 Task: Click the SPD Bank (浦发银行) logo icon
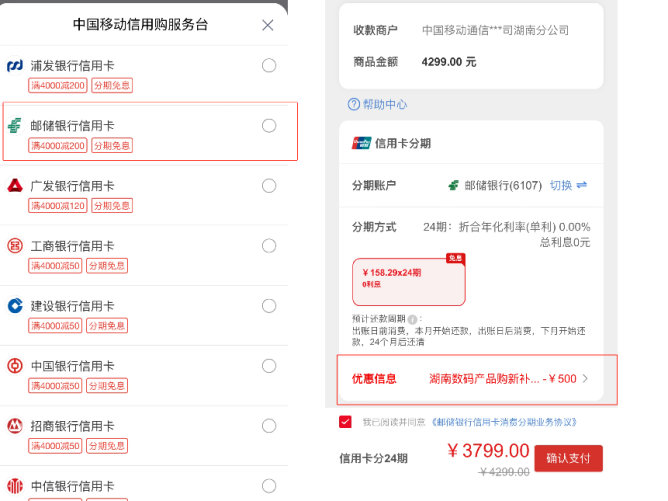pos(15,66)
